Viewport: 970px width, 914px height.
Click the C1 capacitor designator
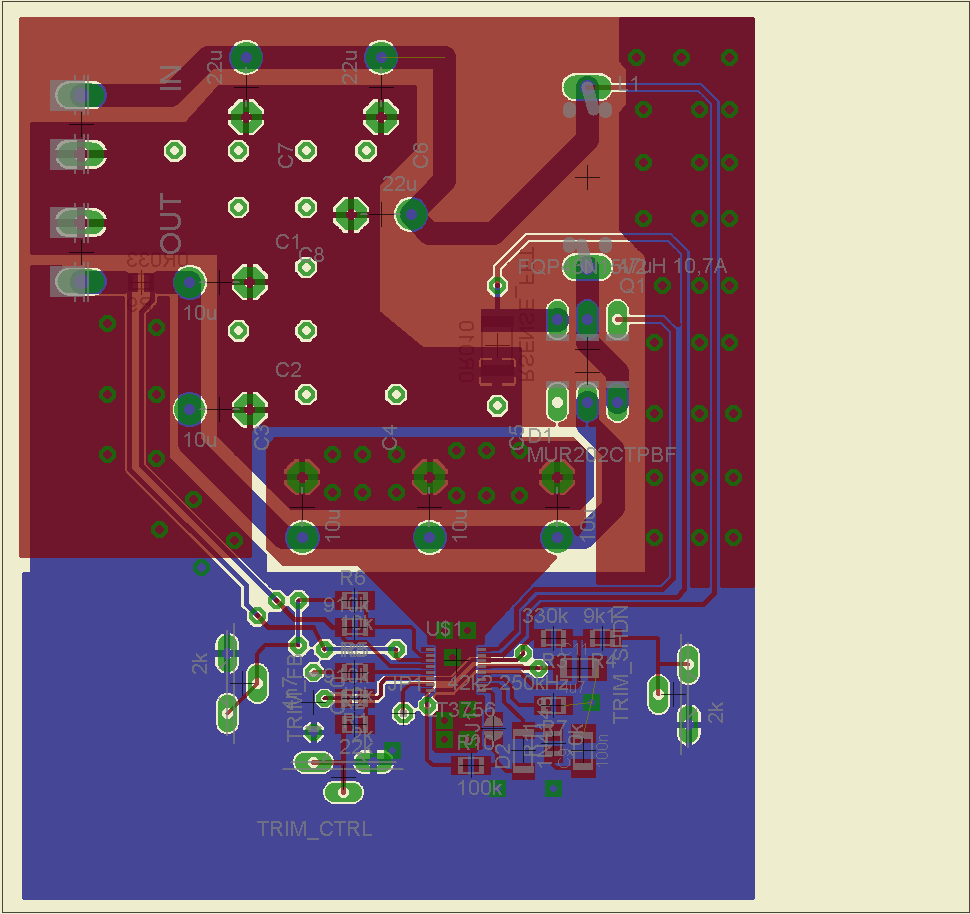pos(288,241)
